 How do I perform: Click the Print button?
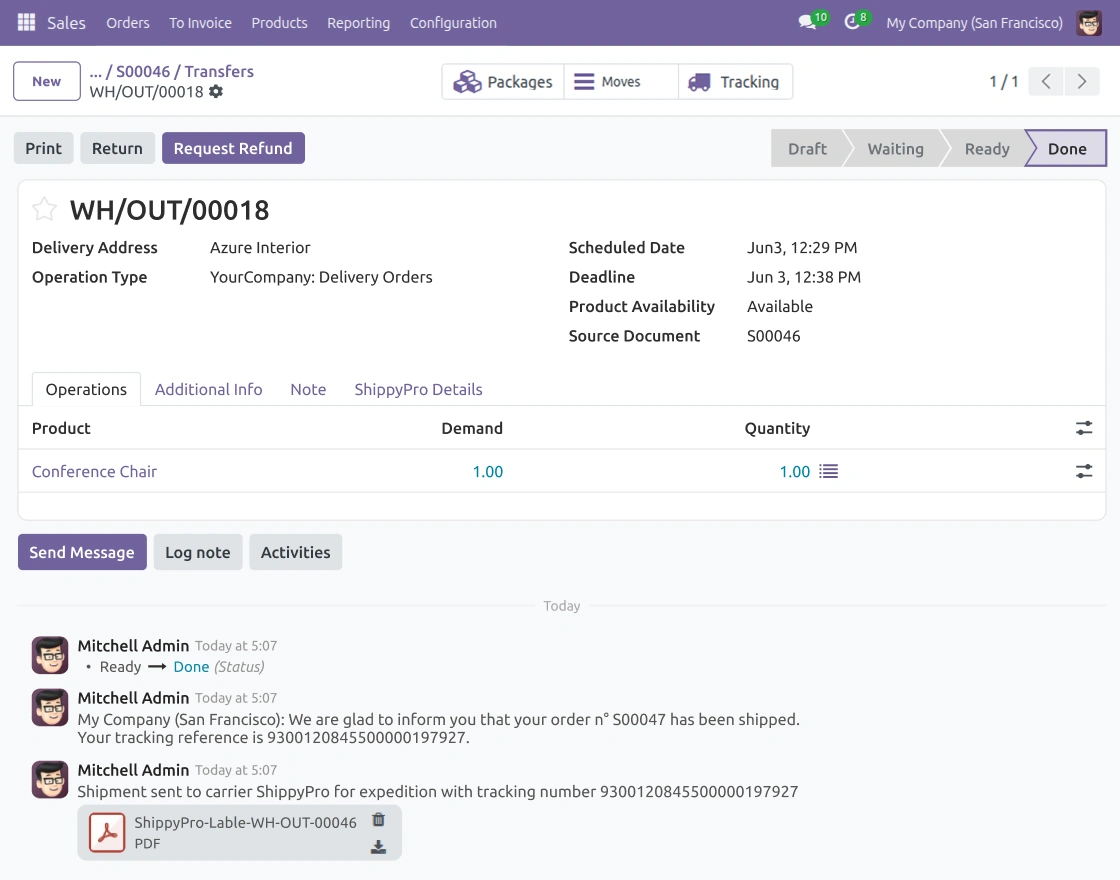click(44, 148)
